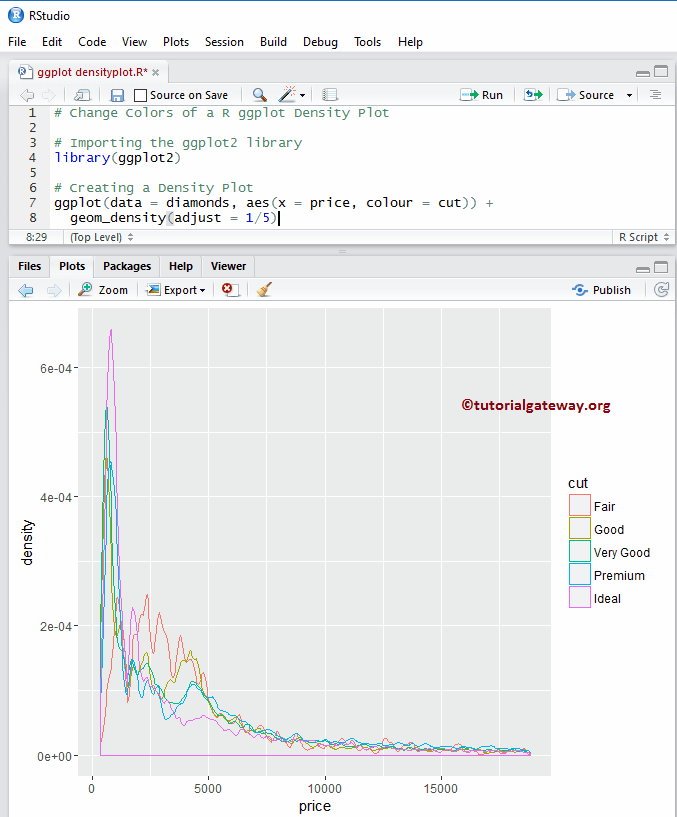This screenshot has width=677, height=817.
Task: Show document outline icon
Action: [655, 95]
